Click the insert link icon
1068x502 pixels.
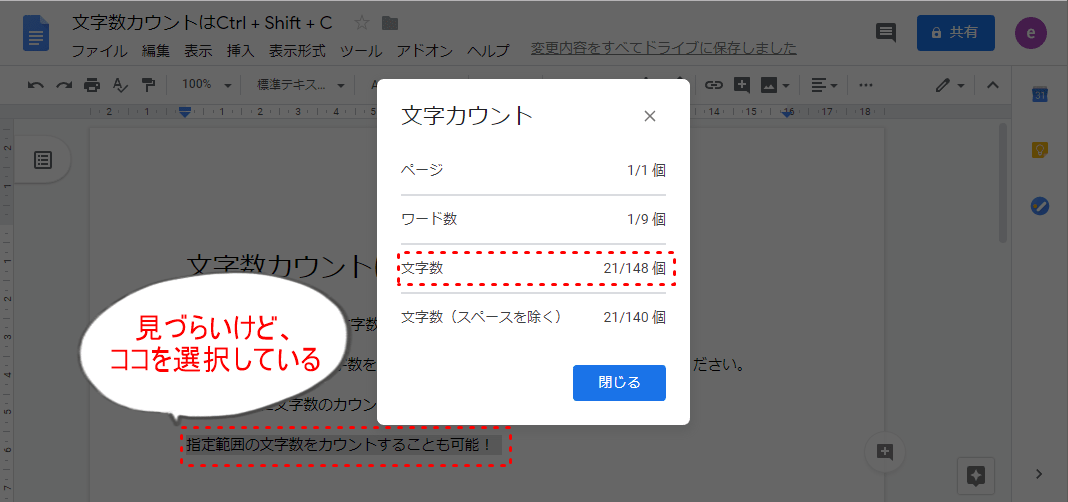coord(713,85)
